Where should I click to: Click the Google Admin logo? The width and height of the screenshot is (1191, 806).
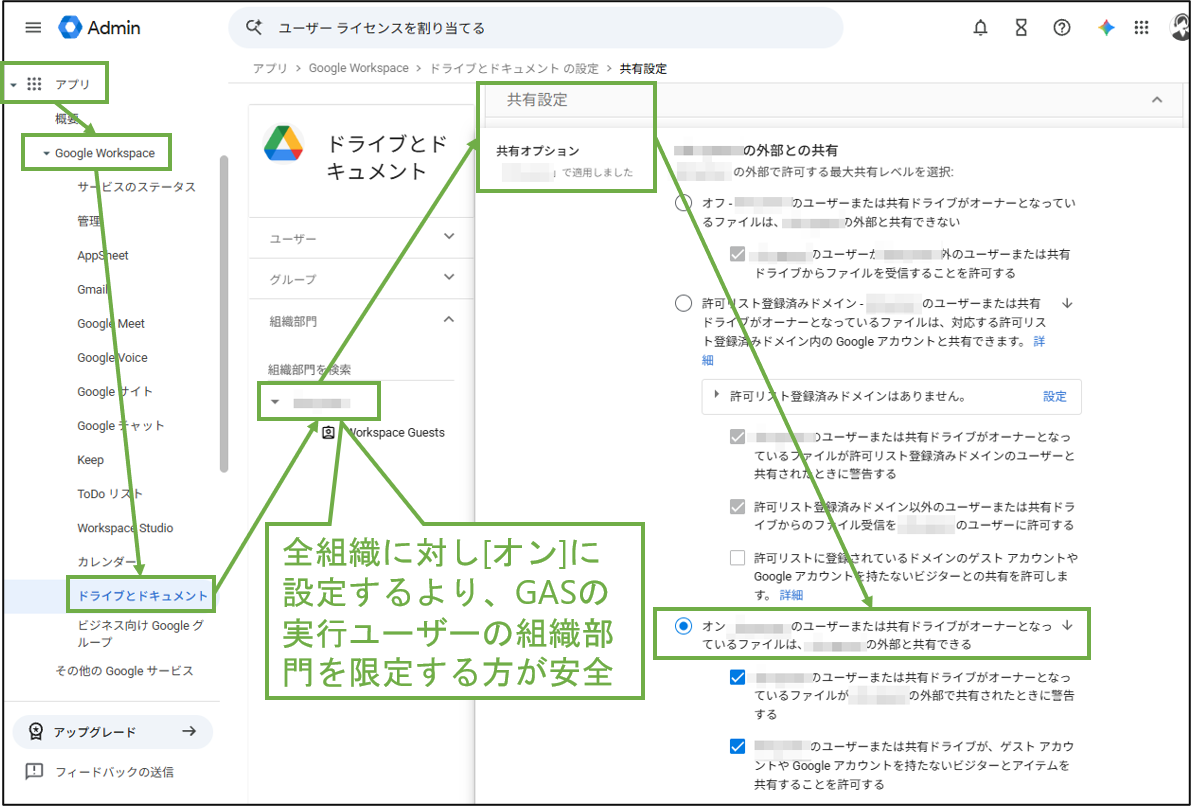point(100,28)
